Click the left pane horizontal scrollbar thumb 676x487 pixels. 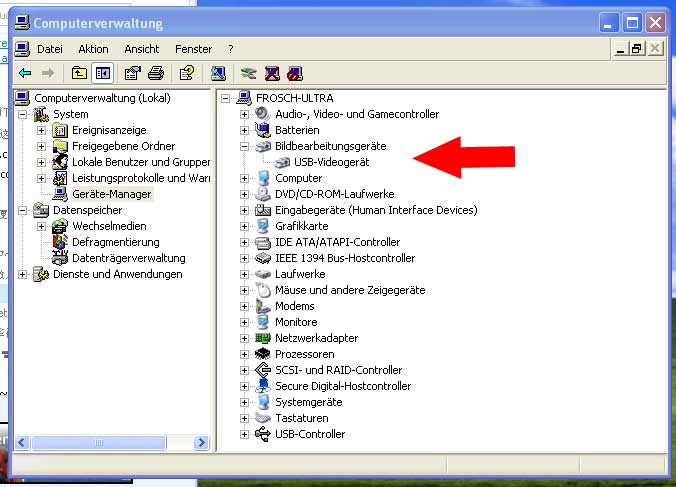[x=99, y=442]
